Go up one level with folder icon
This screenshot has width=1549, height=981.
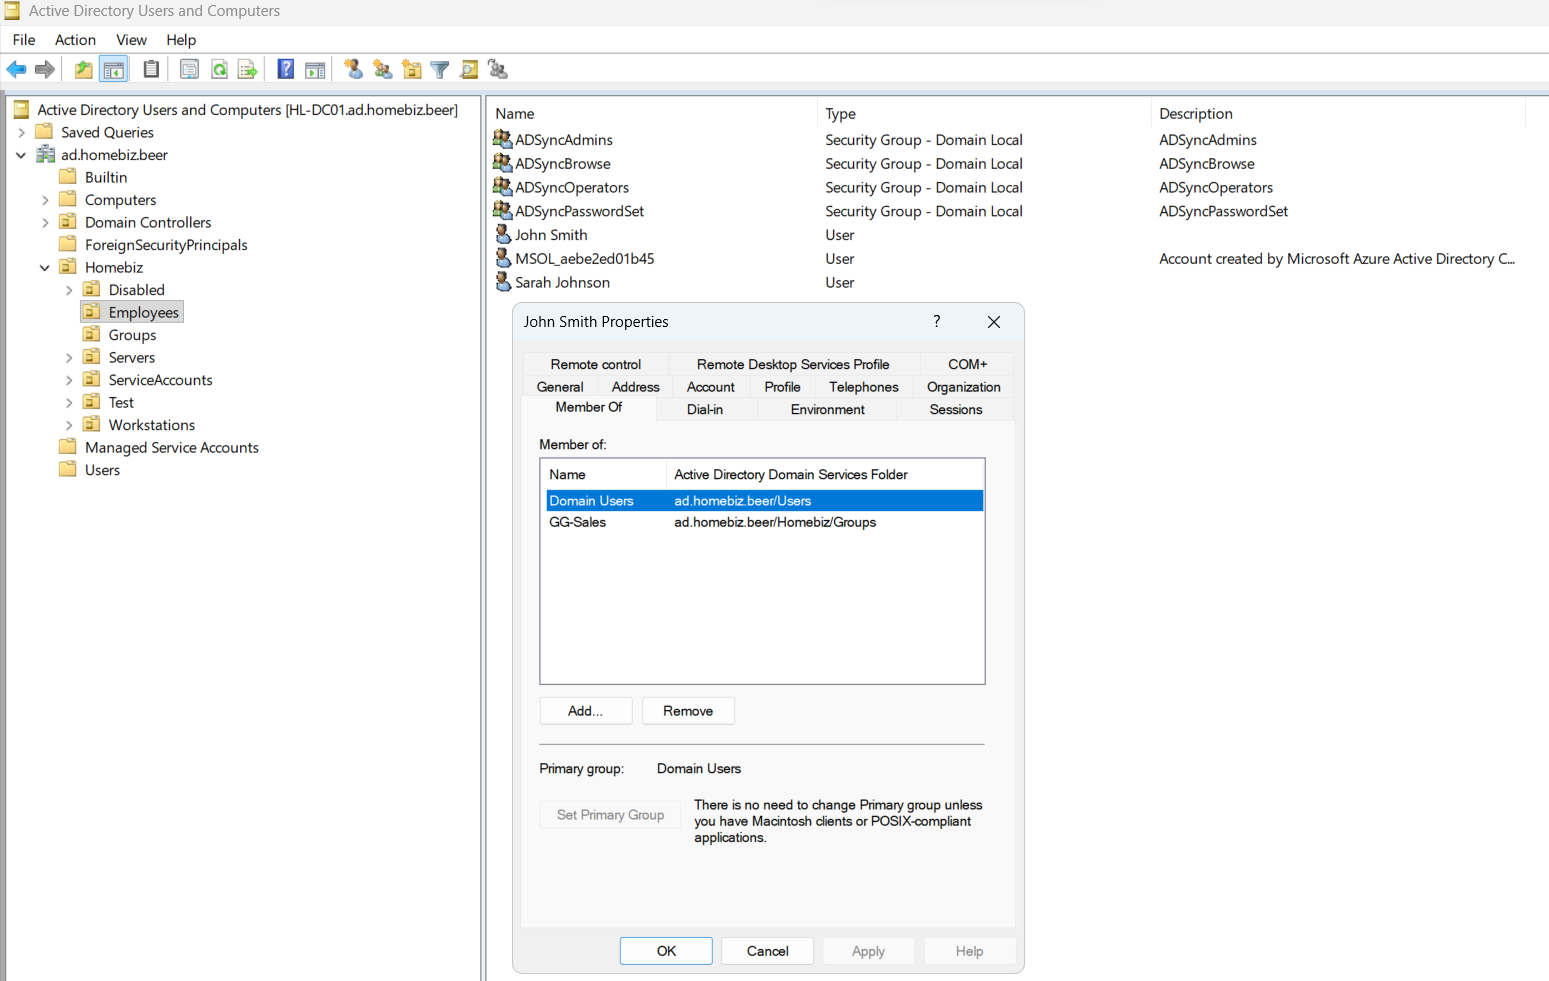(x=84, y=69)
